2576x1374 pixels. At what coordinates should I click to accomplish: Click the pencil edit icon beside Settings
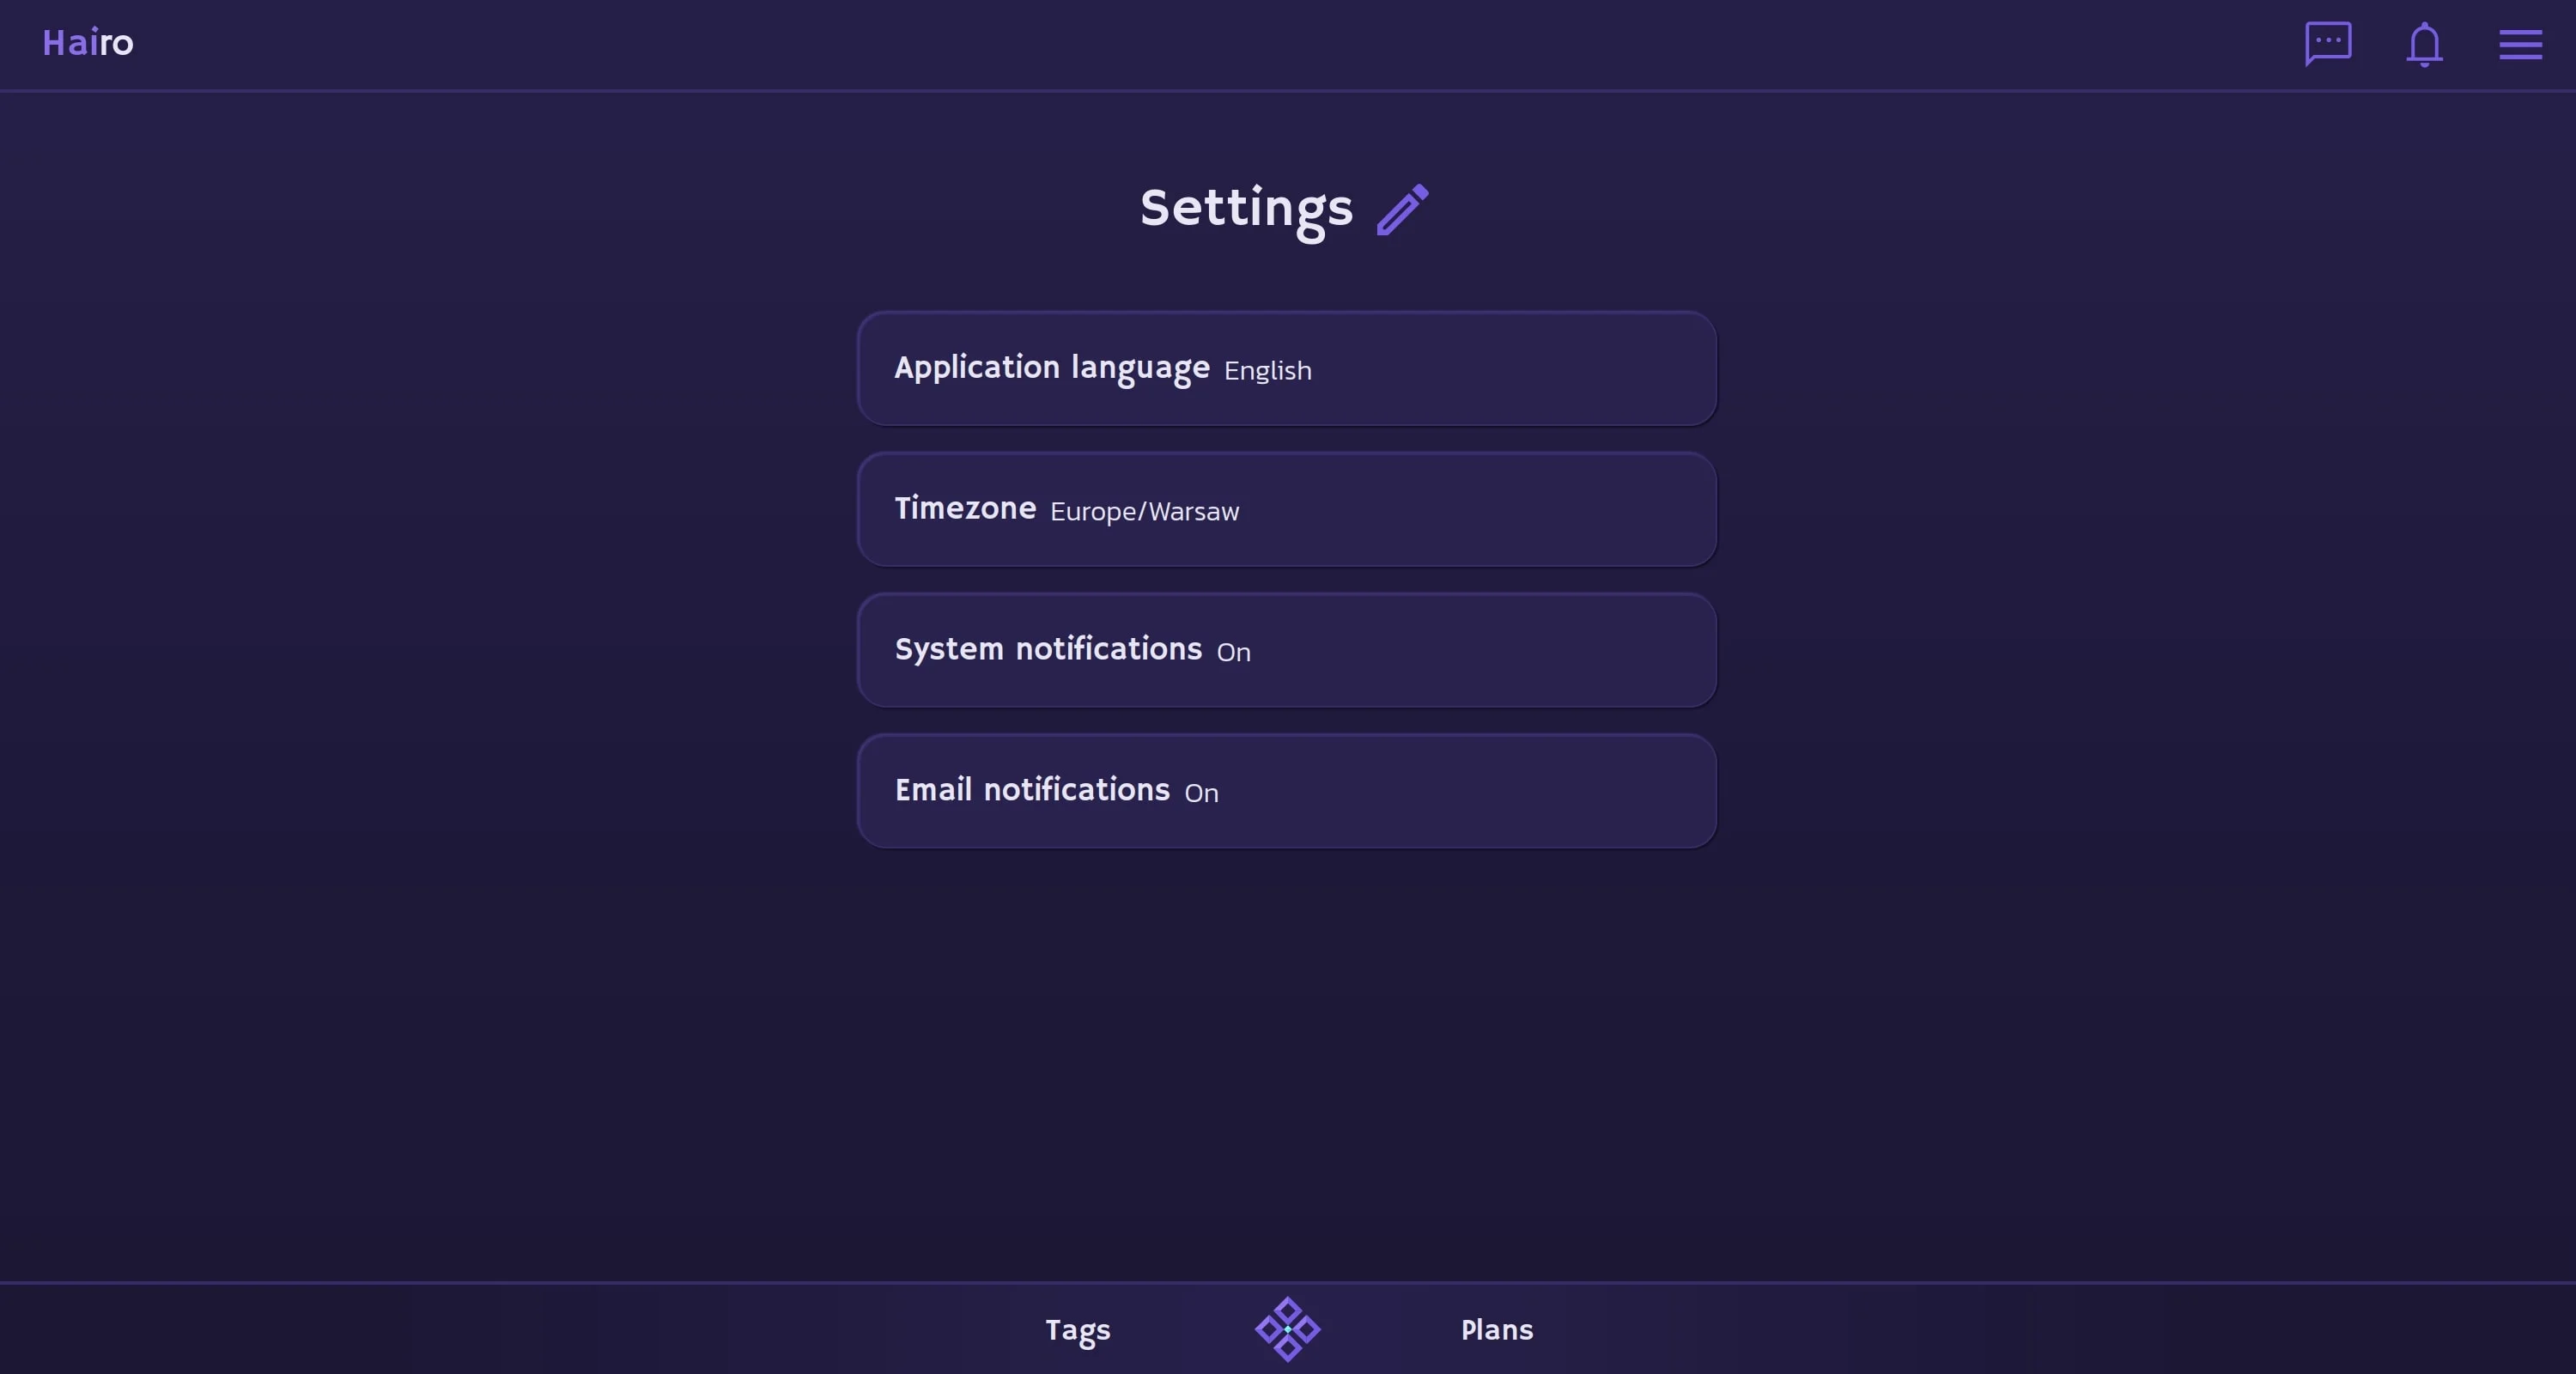1402,210
